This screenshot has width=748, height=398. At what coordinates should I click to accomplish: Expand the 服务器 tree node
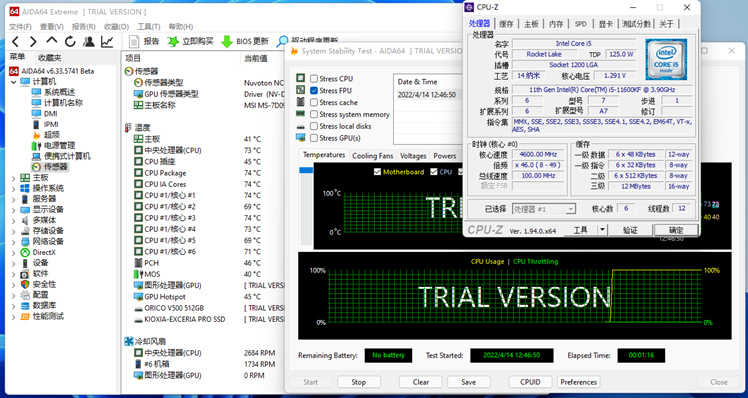click(13, 199)
